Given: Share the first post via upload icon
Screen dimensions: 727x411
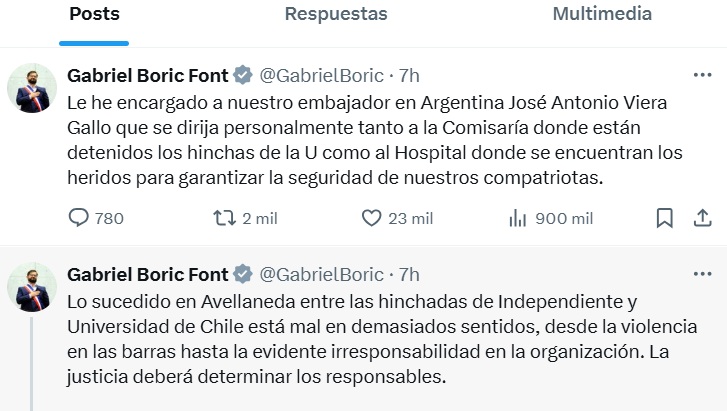Looking at the screenshot, I should point(702,218).
